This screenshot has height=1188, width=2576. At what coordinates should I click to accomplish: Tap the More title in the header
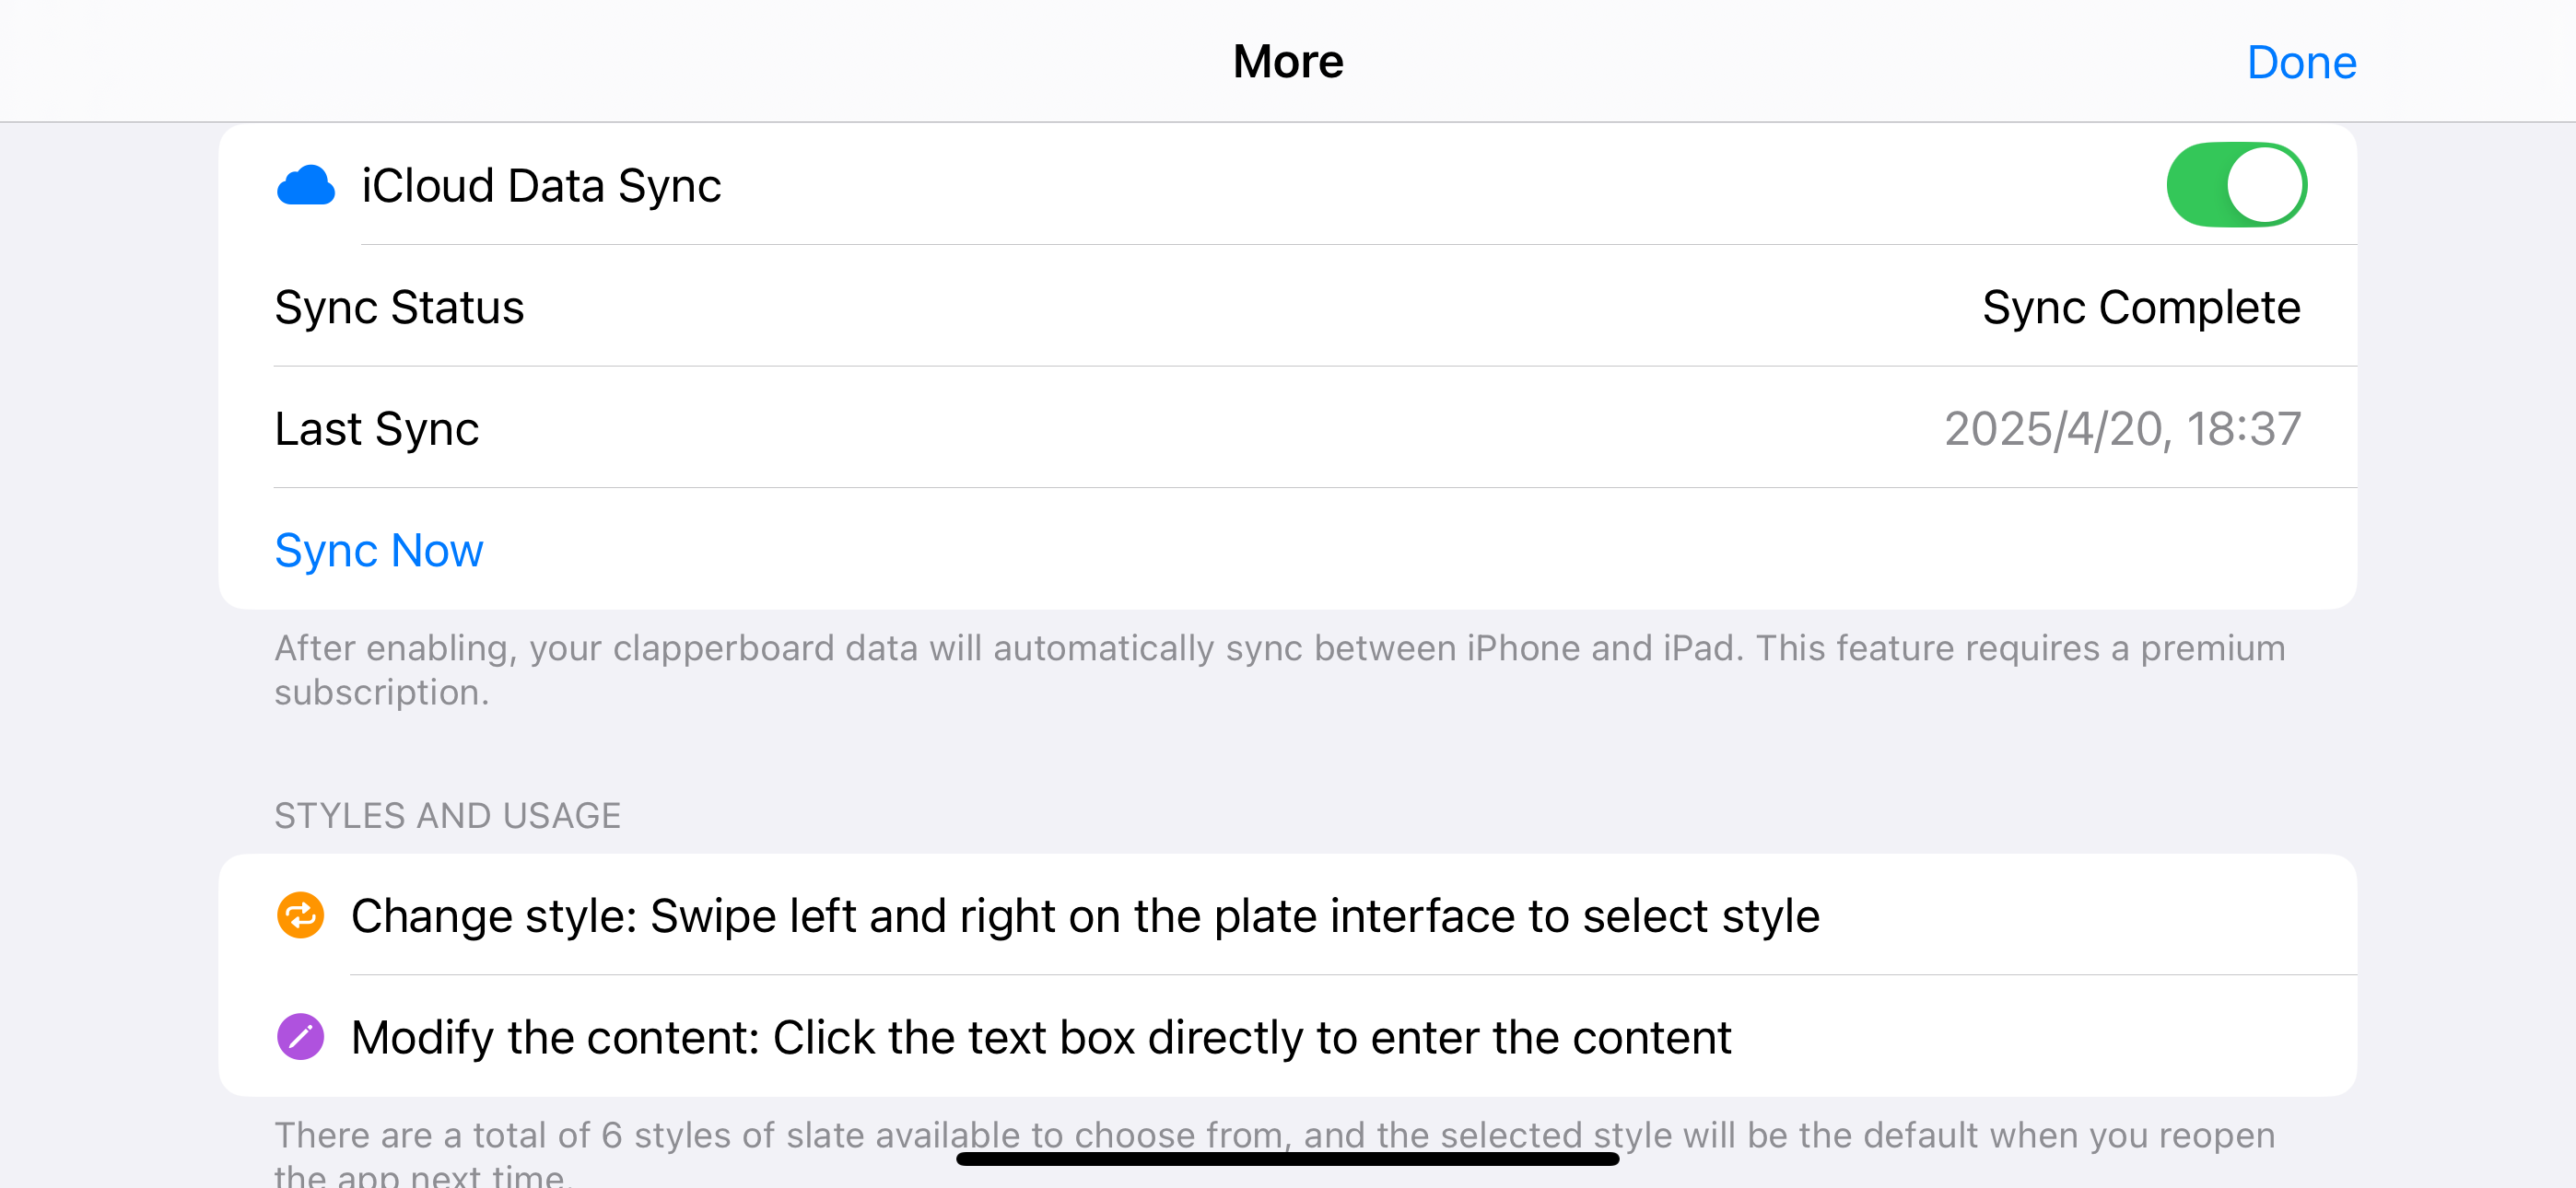pyautogui.click(x=1287, y=62)
